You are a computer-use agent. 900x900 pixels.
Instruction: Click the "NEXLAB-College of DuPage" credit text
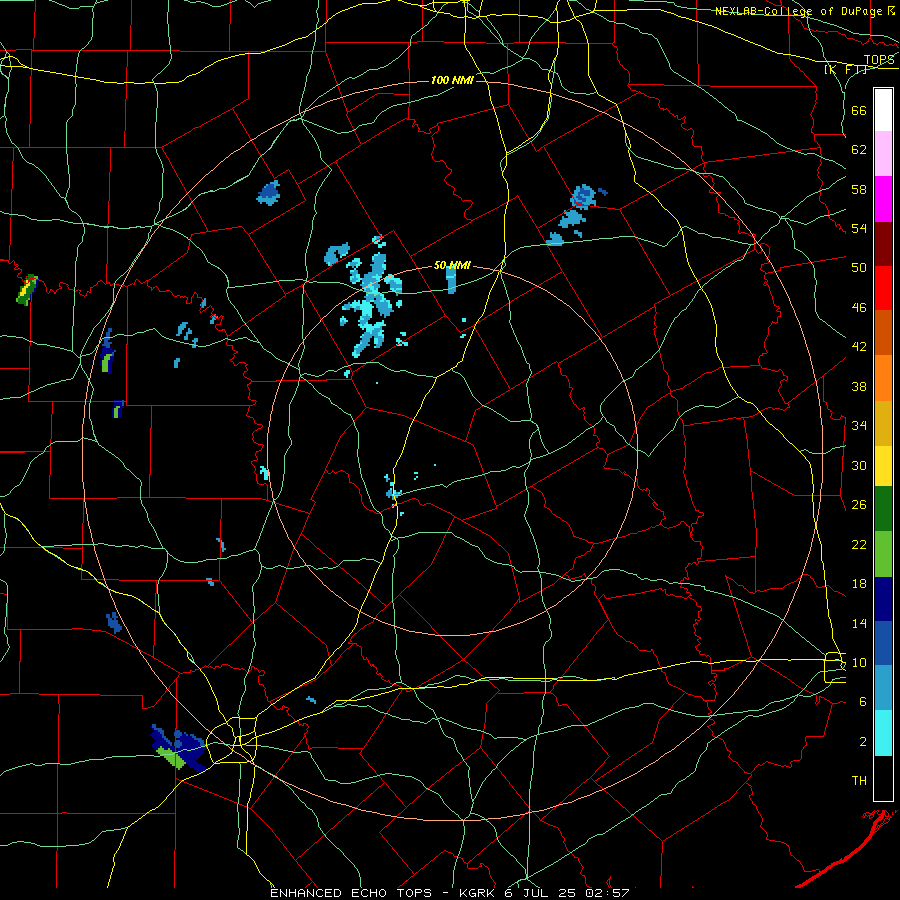click(798, 11)
